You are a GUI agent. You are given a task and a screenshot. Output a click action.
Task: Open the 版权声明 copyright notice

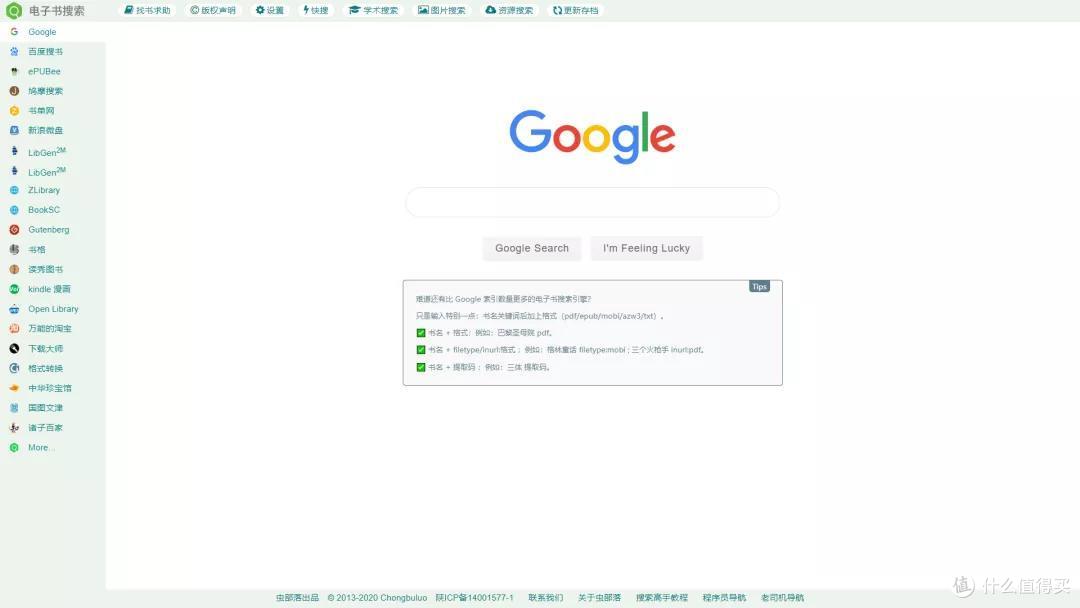pos(213,10)
